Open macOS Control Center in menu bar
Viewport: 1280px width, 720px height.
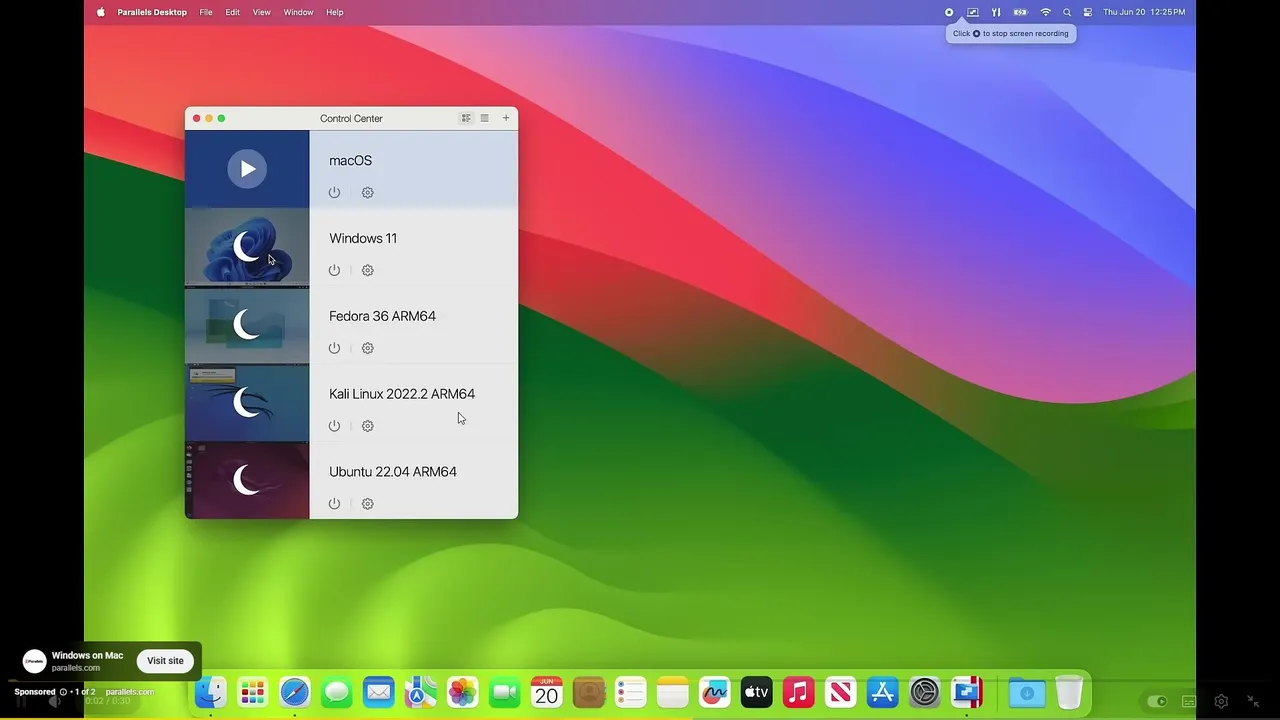point(1088,12)
